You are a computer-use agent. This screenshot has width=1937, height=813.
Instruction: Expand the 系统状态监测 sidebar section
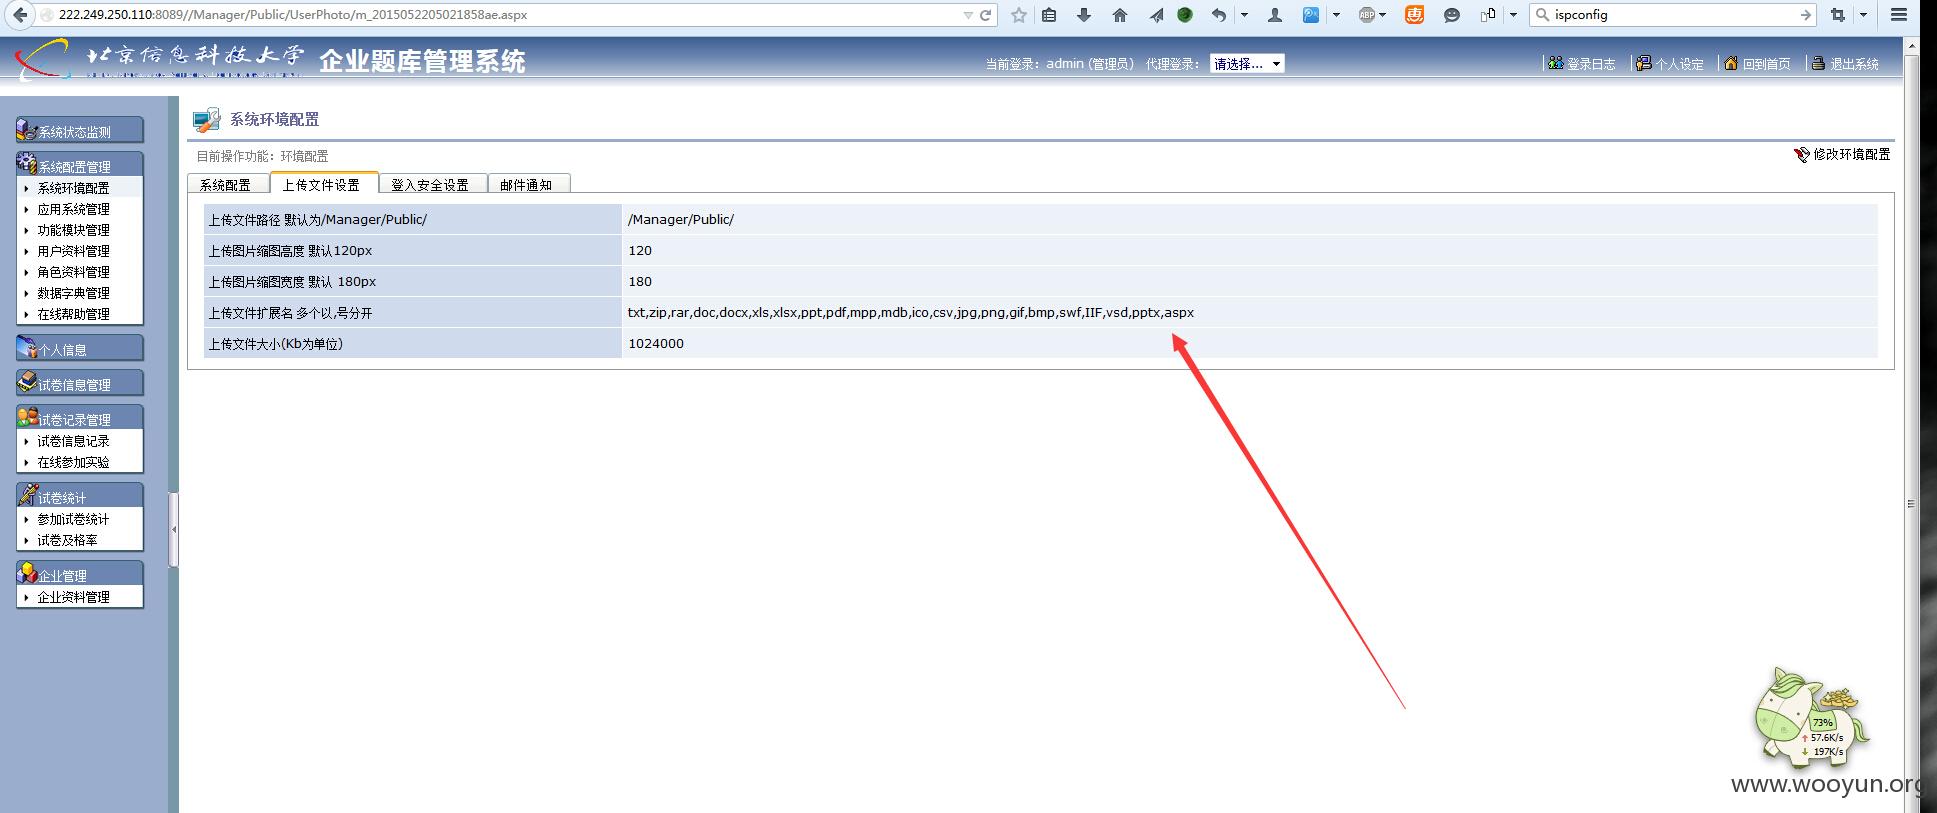[80, 130]
